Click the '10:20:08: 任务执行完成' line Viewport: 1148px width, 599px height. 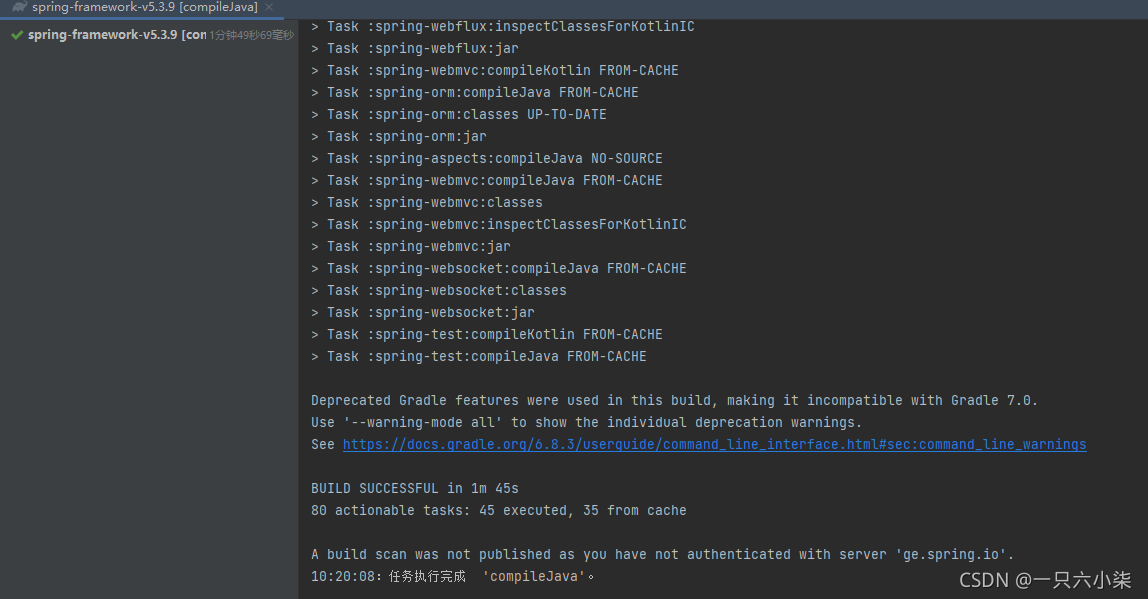pyautogui.click(x=452, y=576)
